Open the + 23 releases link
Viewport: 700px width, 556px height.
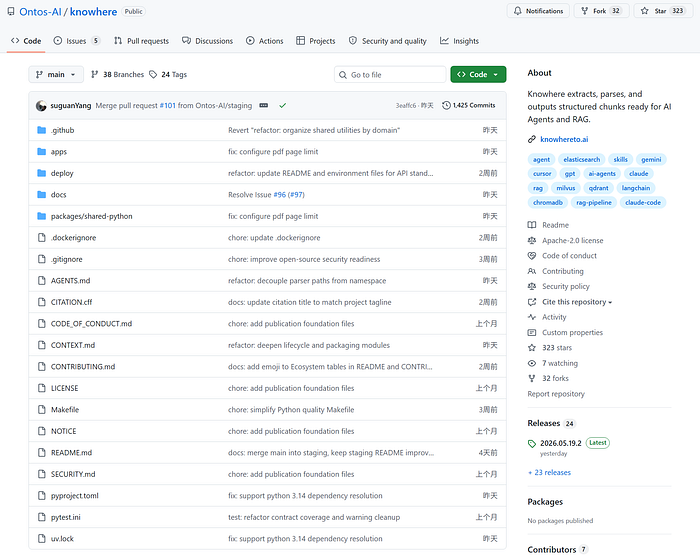550,472
